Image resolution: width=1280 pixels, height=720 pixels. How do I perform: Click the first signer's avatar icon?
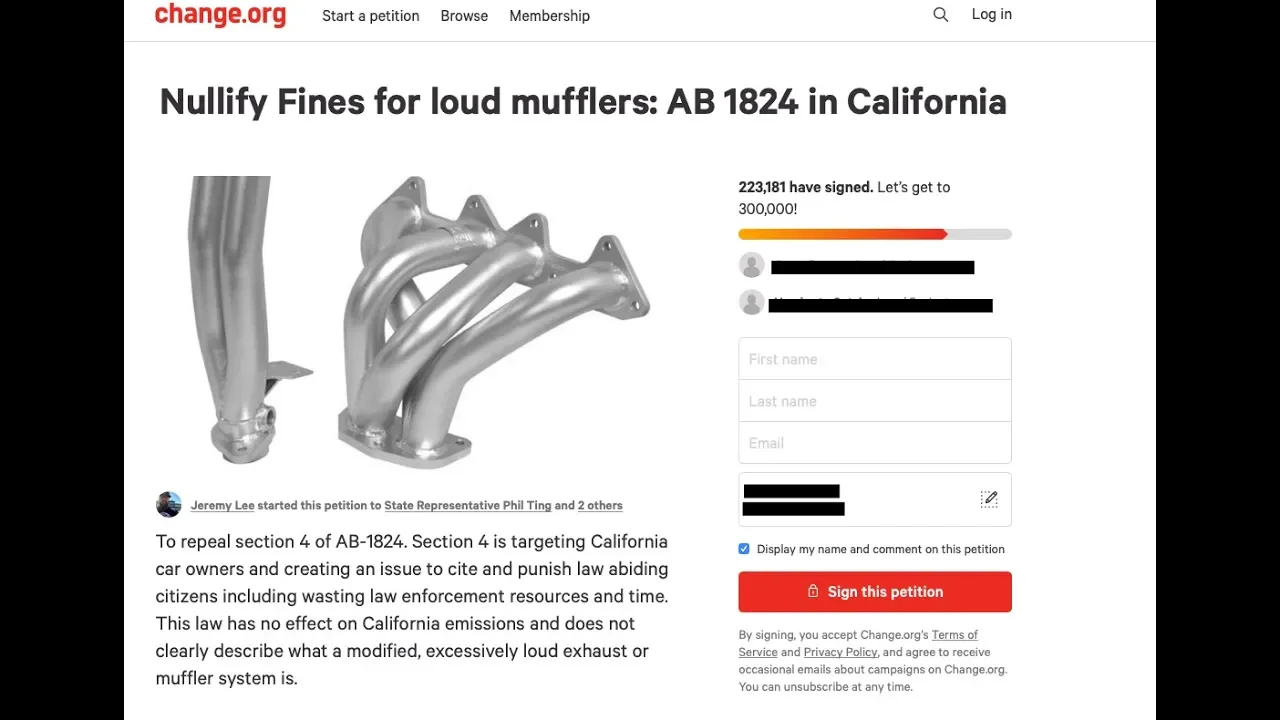click(752, 265)
